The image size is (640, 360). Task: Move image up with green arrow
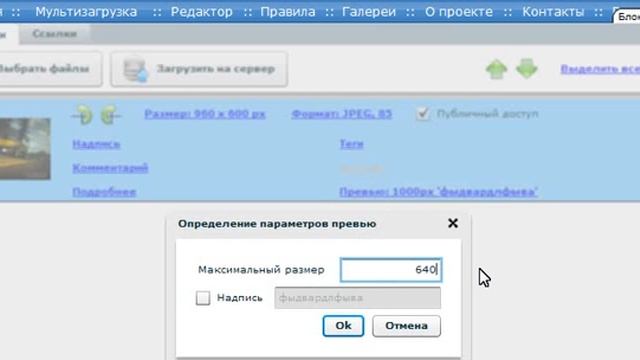tap(496, 69)
